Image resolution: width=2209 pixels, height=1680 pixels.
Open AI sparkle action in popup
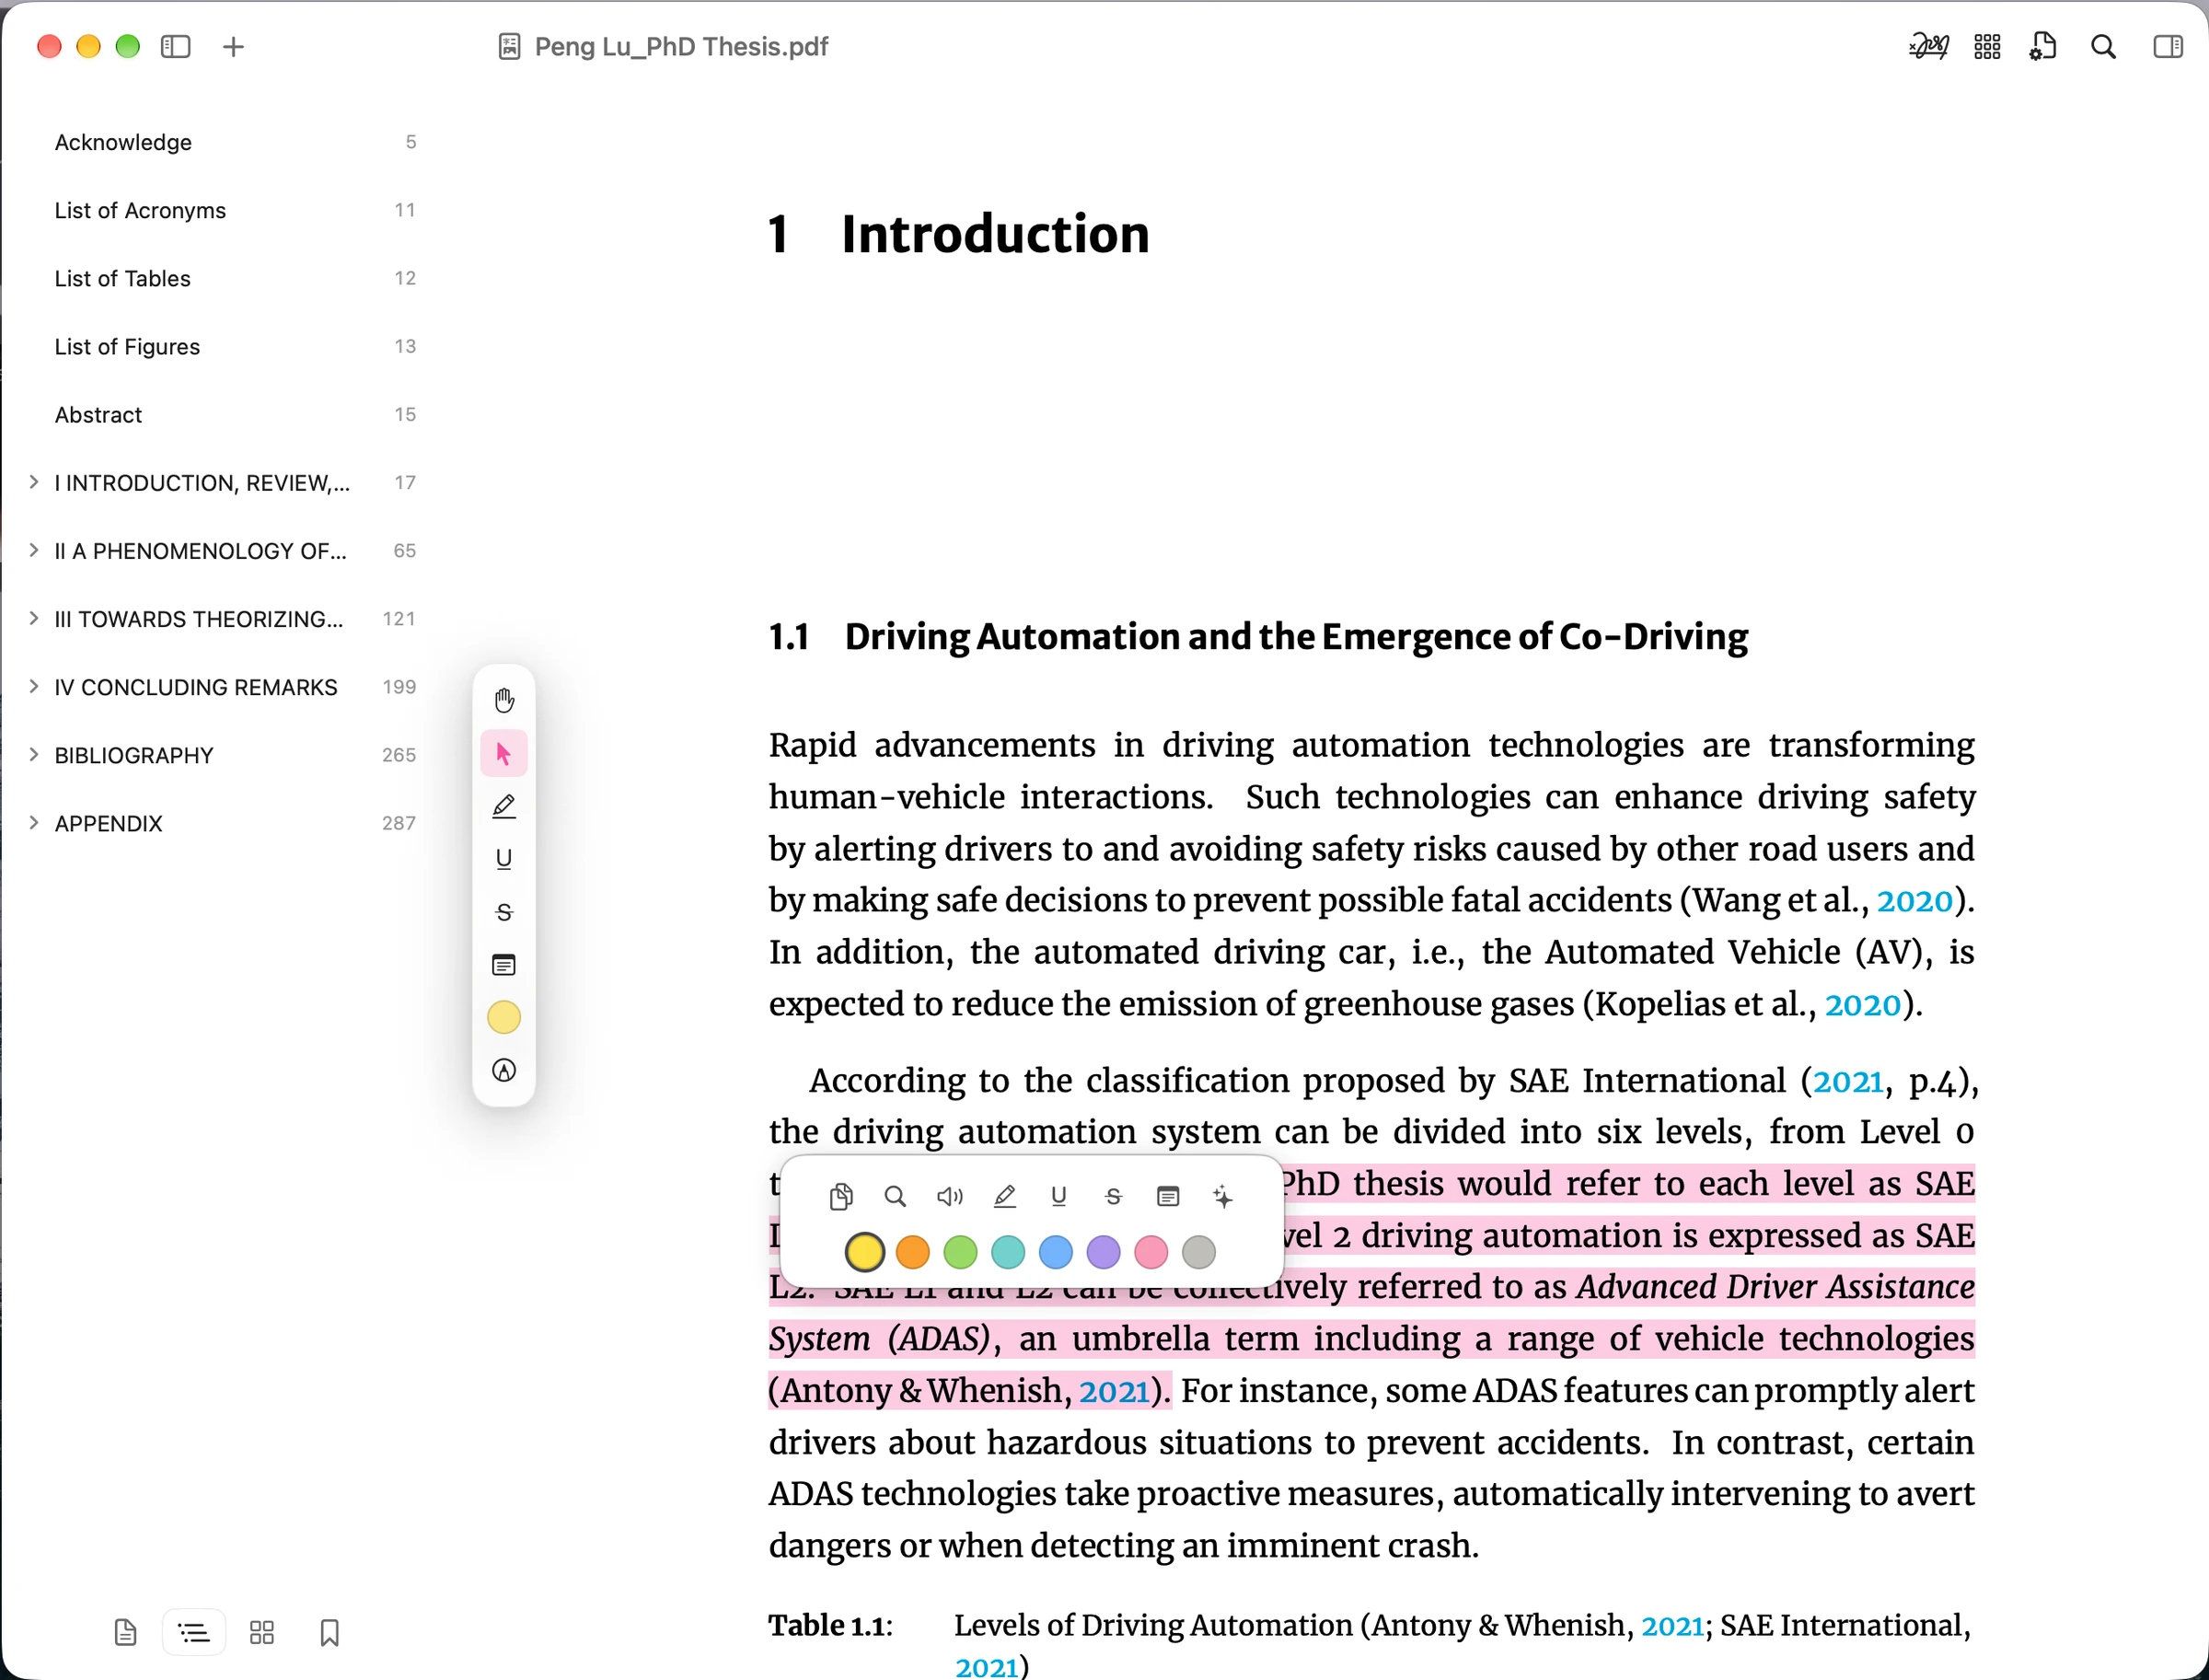(x=1222, y=1196)
